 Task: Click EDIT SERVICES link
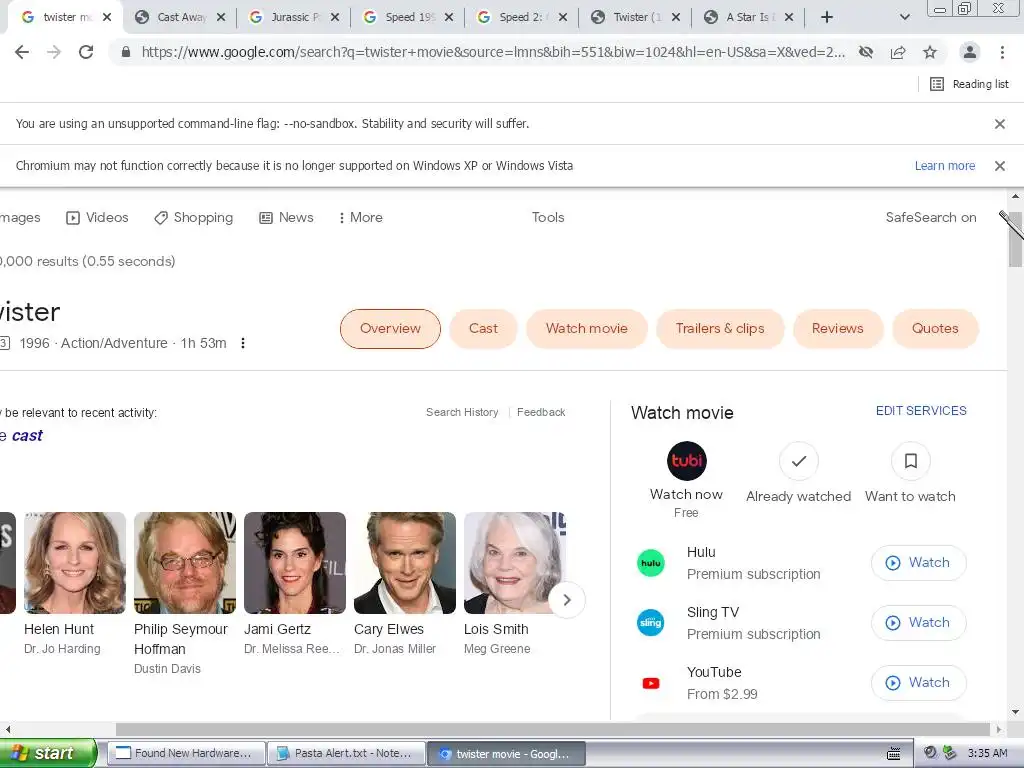[921, 411]
